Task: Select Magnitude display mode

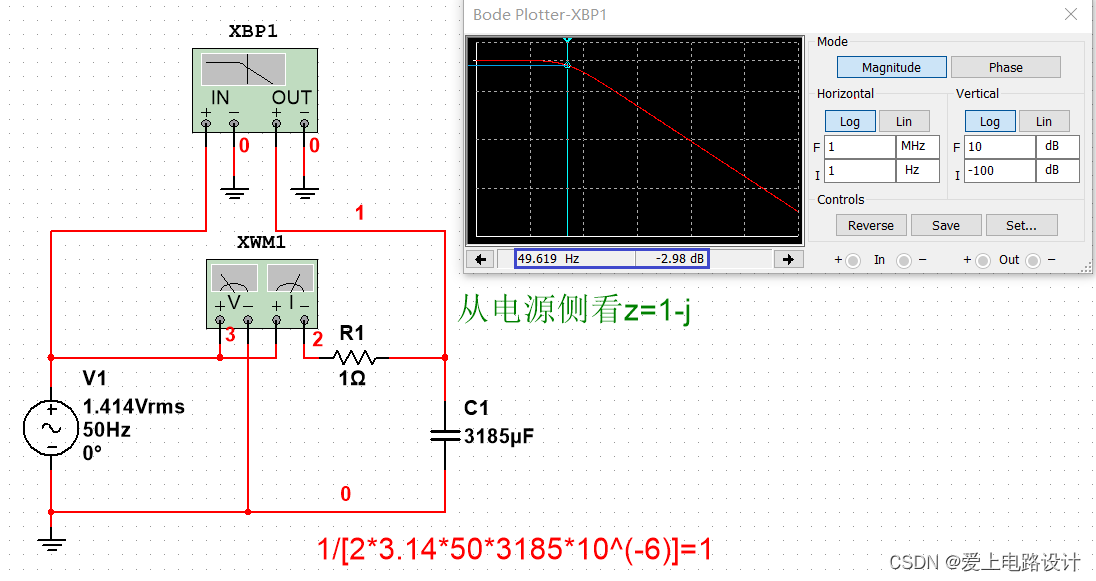Action: 891,66
